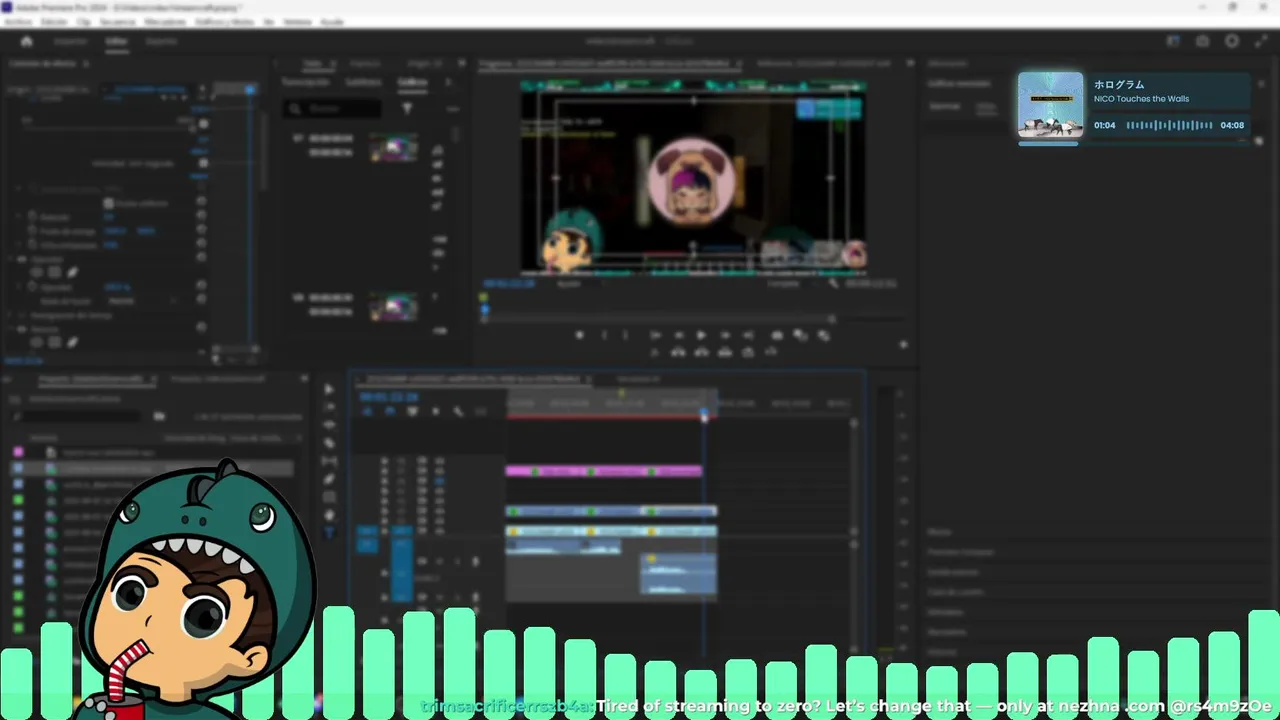Image resolution: width=1280 pixels, height=720 pixels.
Task: Open the Archivo menu
Action: click(16, 21)
